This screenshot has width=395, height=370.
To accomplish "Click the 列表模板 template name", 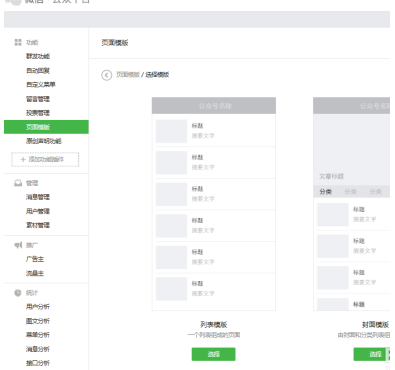I will [x=214, y=325].
